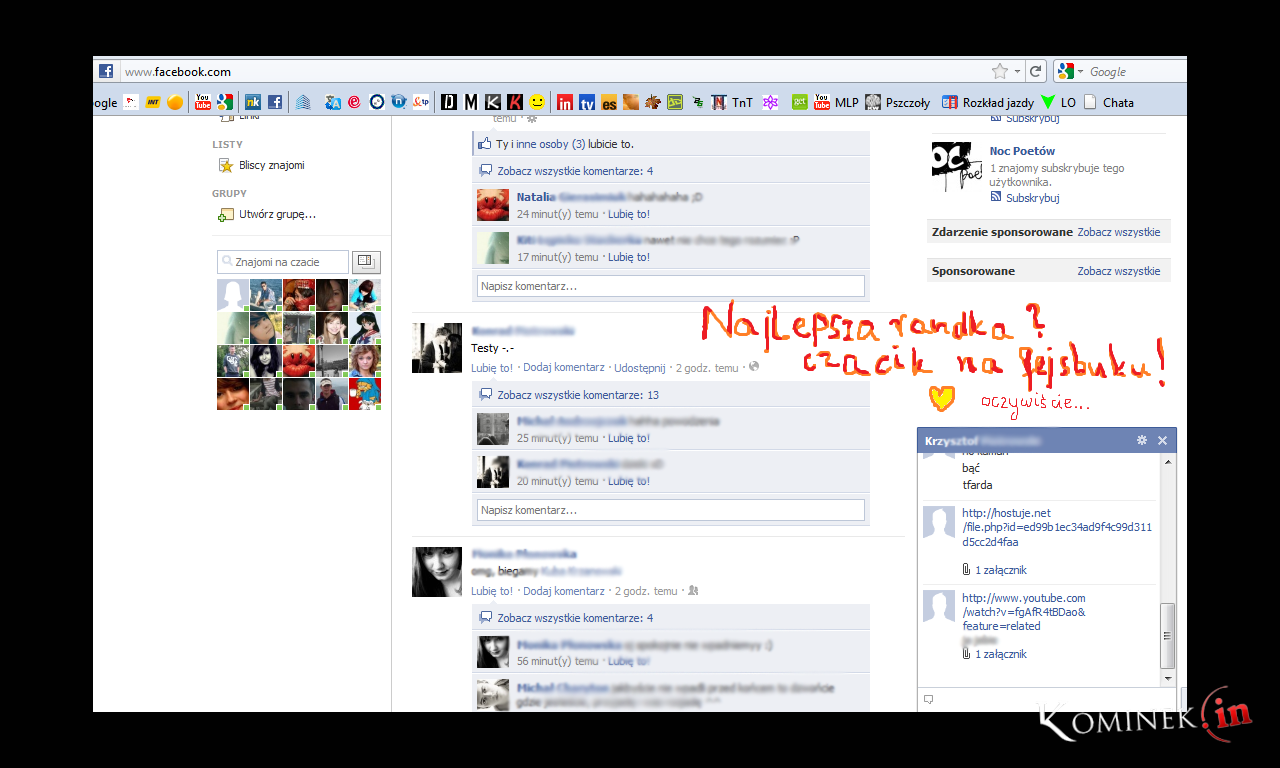Click the chat scrollbar up arrow
This screenshot has height=768, width=1280.
tap(1167, 461)
